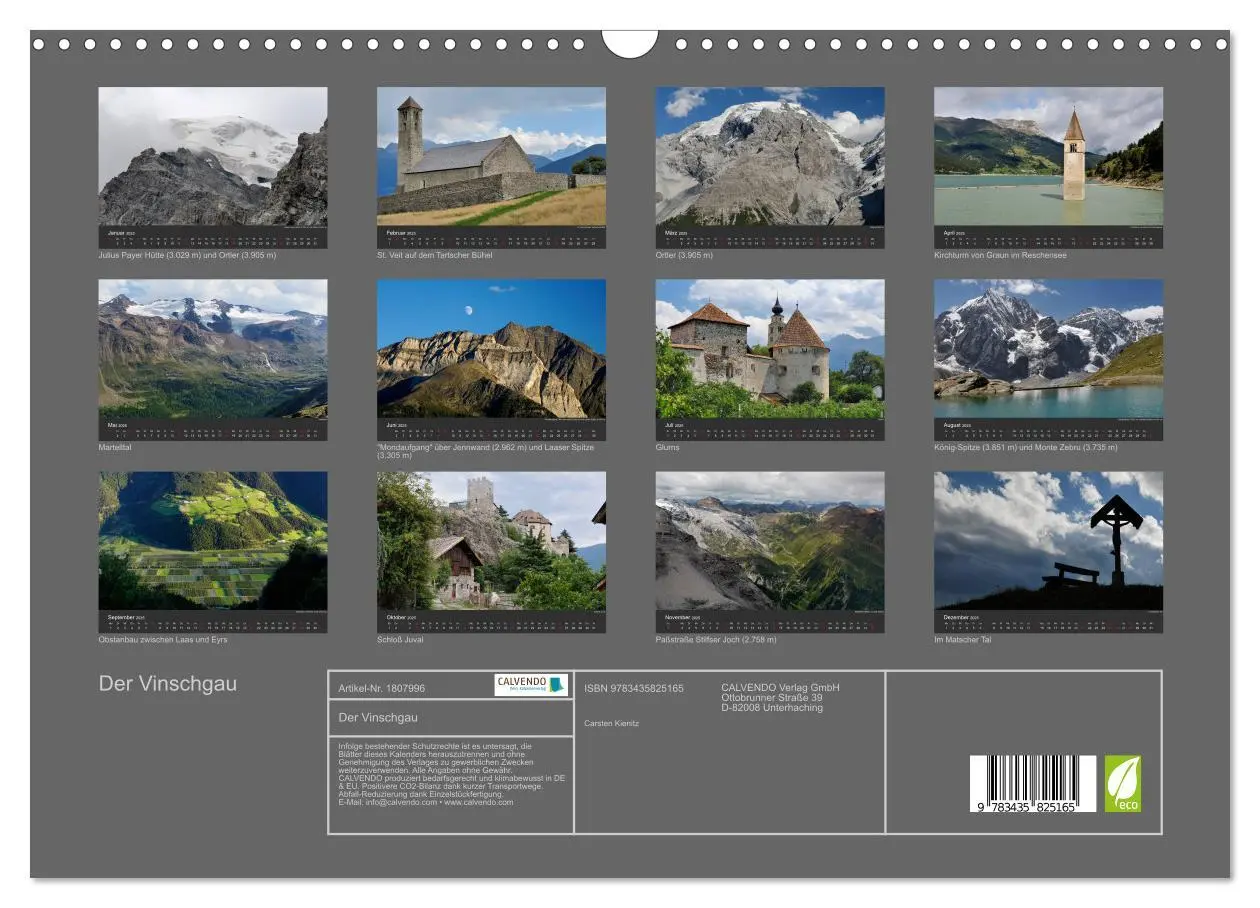The image size is (1260, 908).
Task: Click caption 'Martelltal'
Action: 115,448
